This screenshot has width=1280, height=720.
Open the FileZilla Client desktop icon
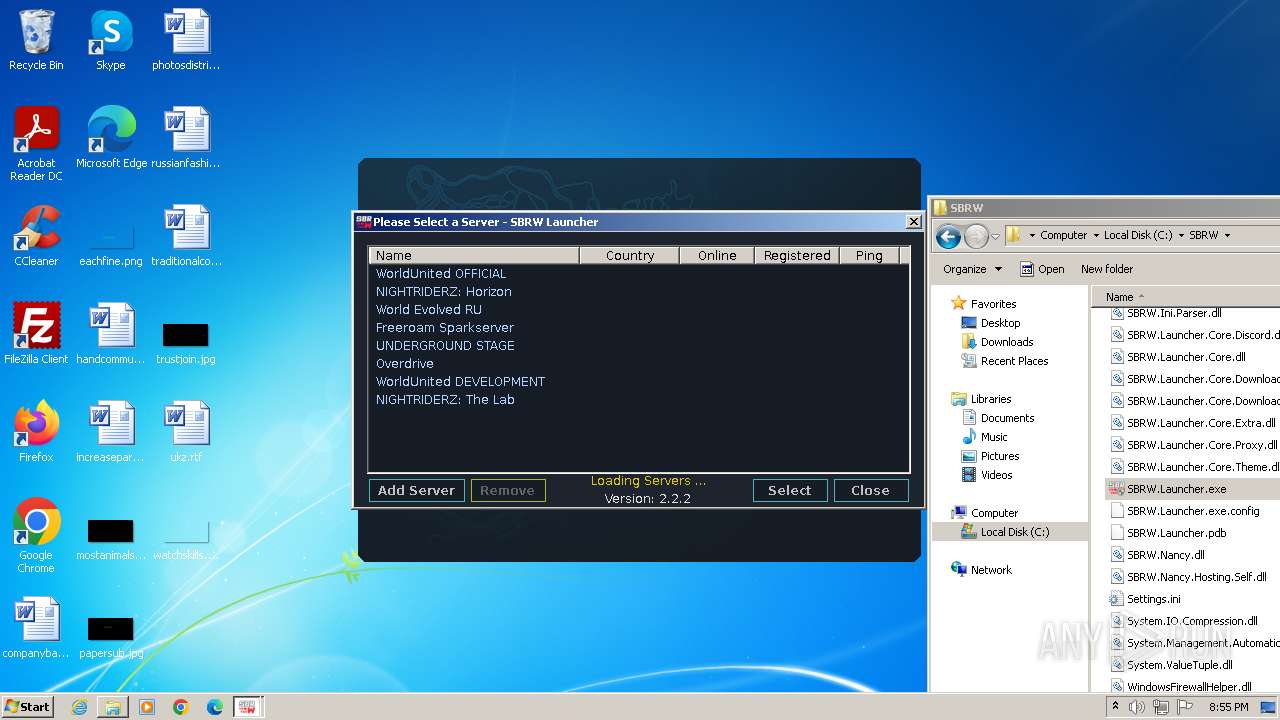[x=36, y=334]
